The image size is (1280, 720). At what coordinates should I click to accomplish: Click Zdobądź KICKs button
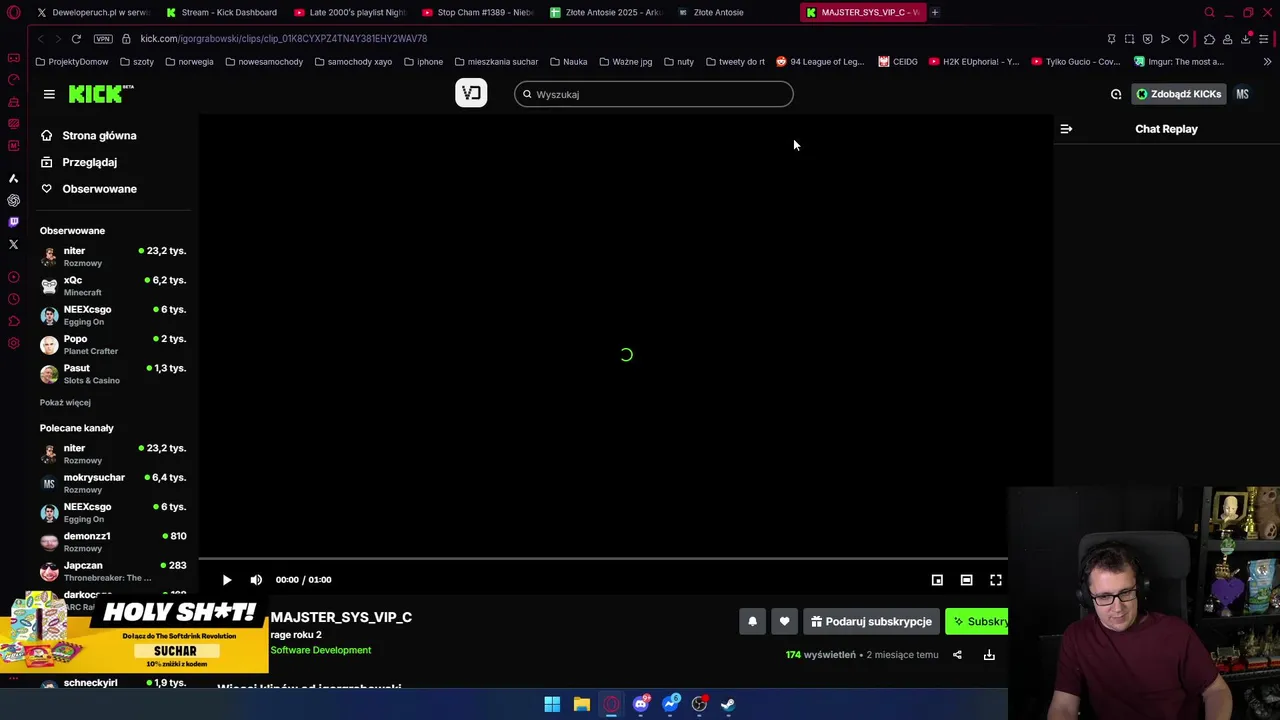click(1178, 94)
